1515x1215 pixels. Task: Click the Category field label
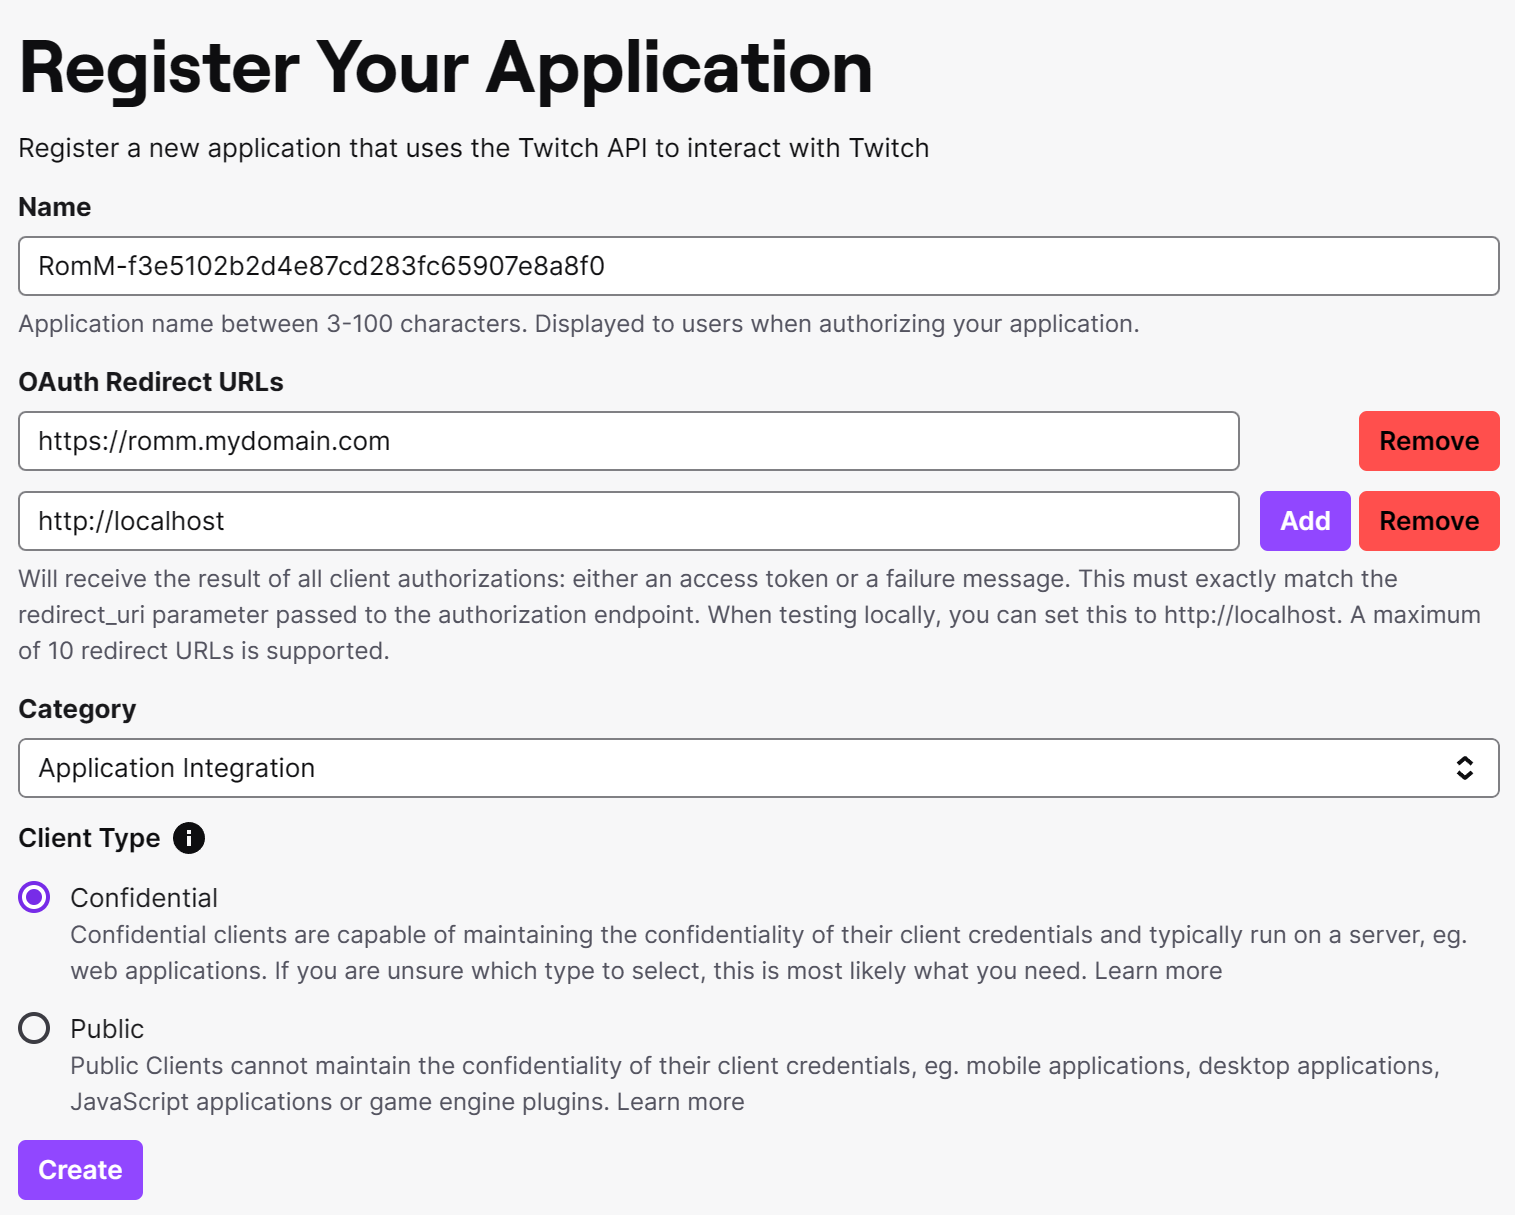pyautogui.click(x=77, y=709)
